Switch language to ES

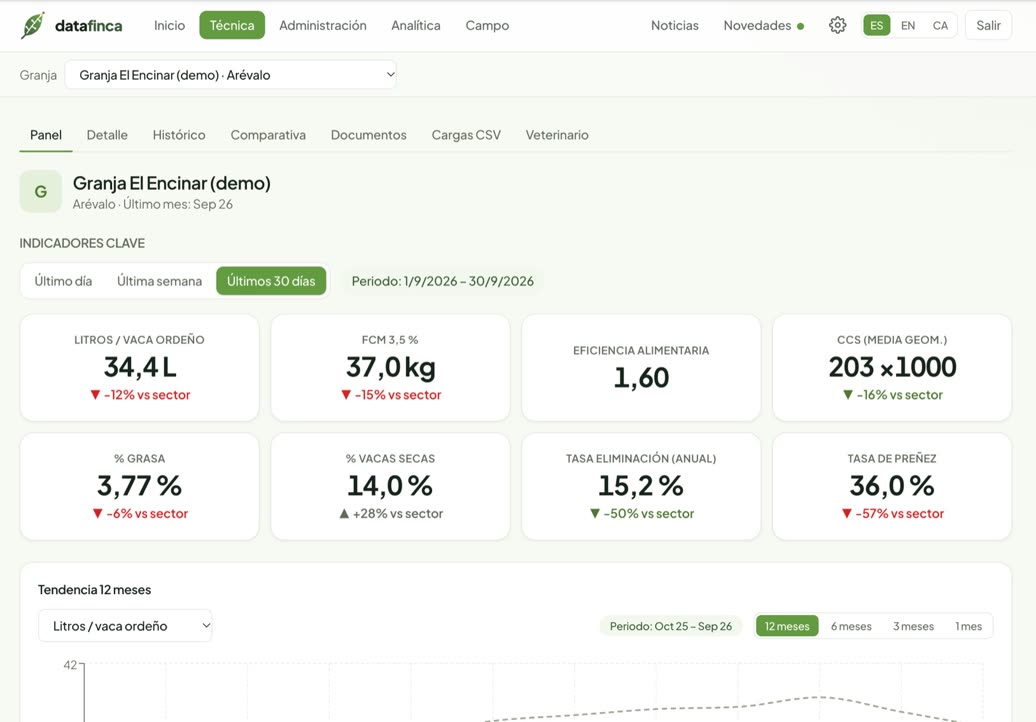pyautogui.click(x=876, y=25)
